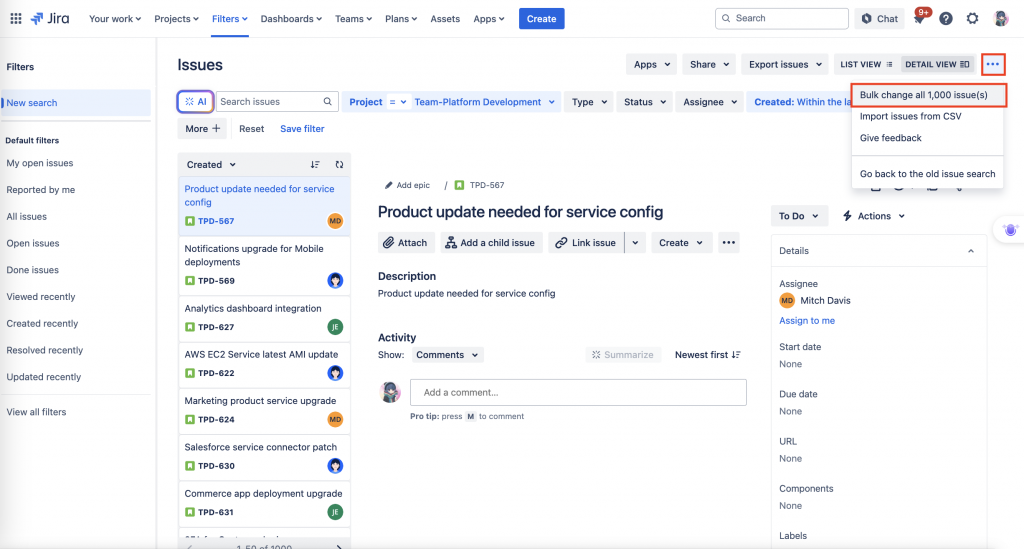Screen dimensions: 1024x549
Task: Select Analytics dashboard integration issue card
Action: pyautogui.click(x=264, y=318)
